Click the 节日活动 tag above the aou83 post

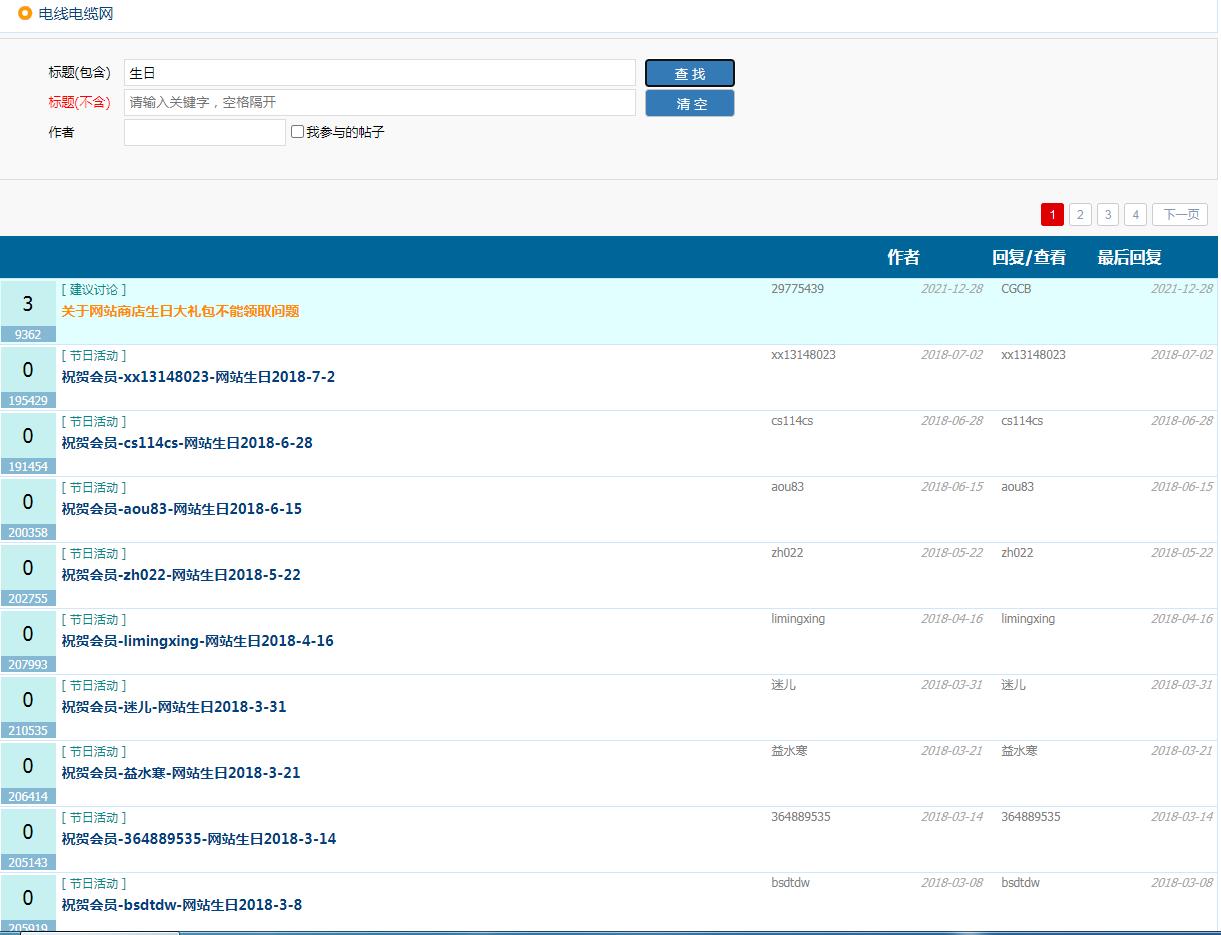coord(94,488)
